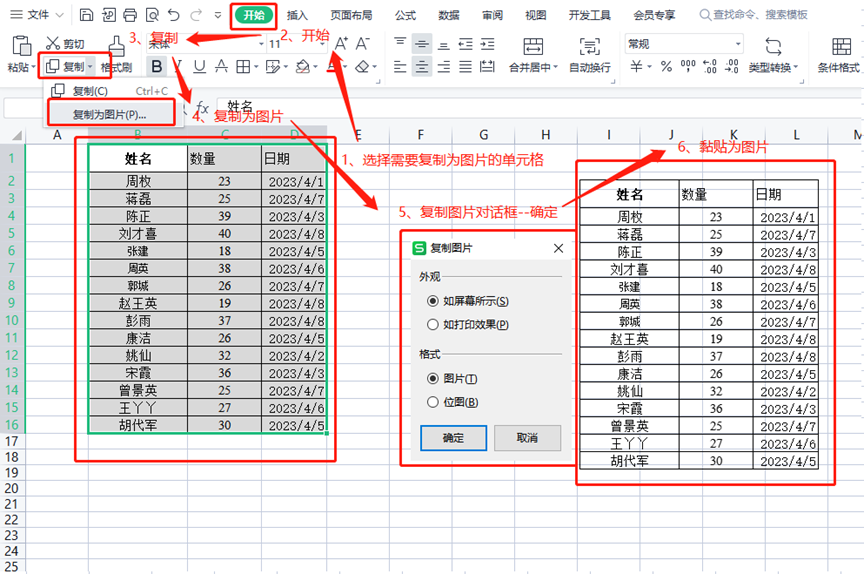Open Print Preview from quick toolbar

[152, 15]
